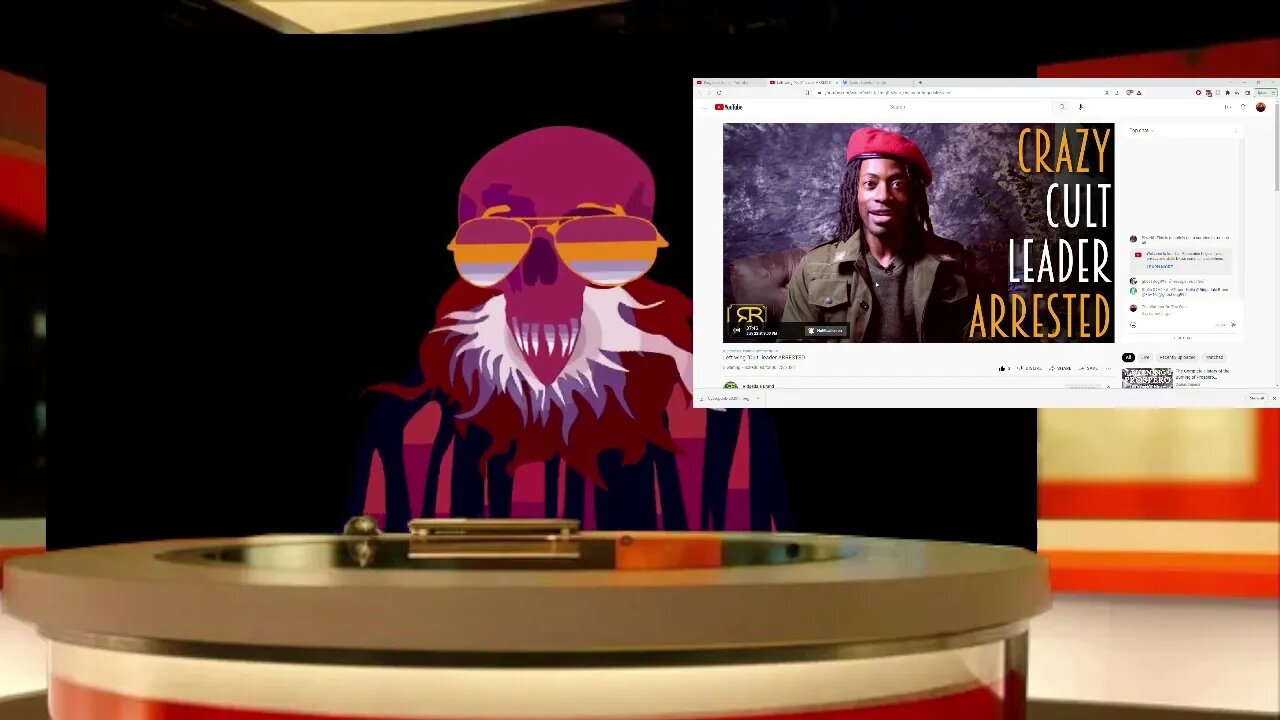Open the account avatar menu
The image size is (1280, 720).
[x=1260, y=107]
